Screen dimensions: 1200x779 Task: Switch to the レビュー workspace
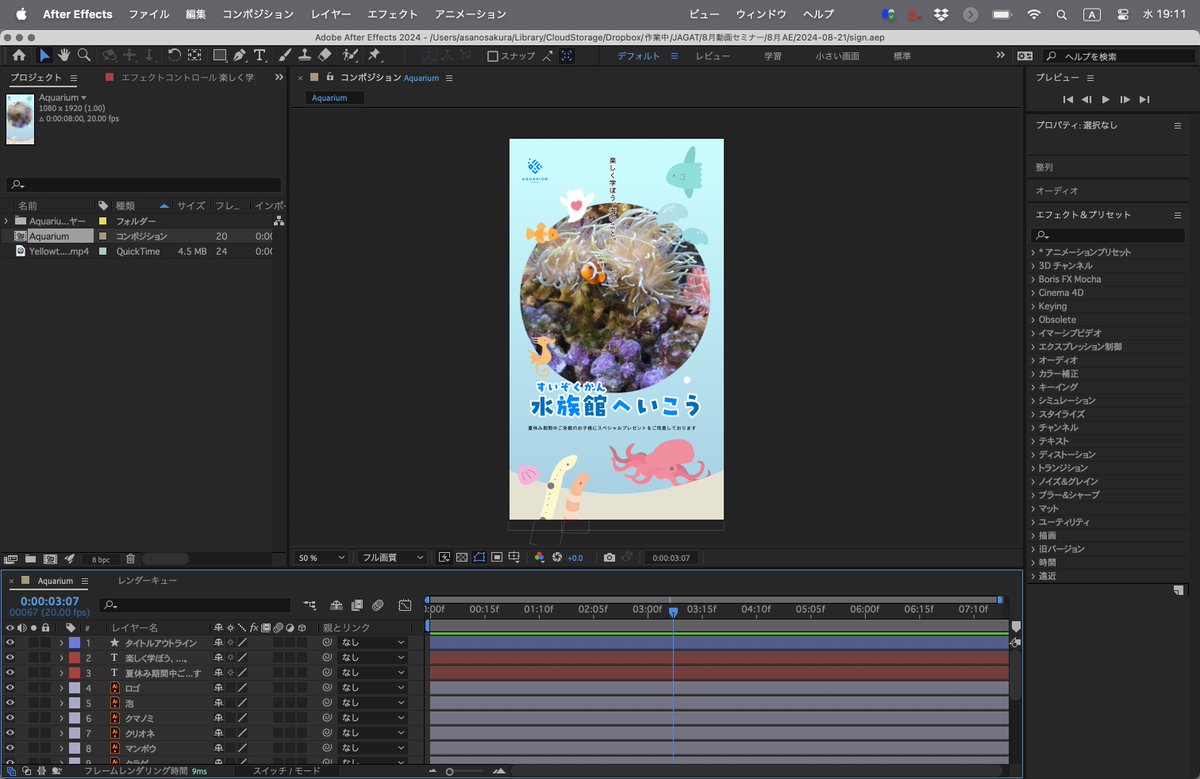(x=712, y=56)
